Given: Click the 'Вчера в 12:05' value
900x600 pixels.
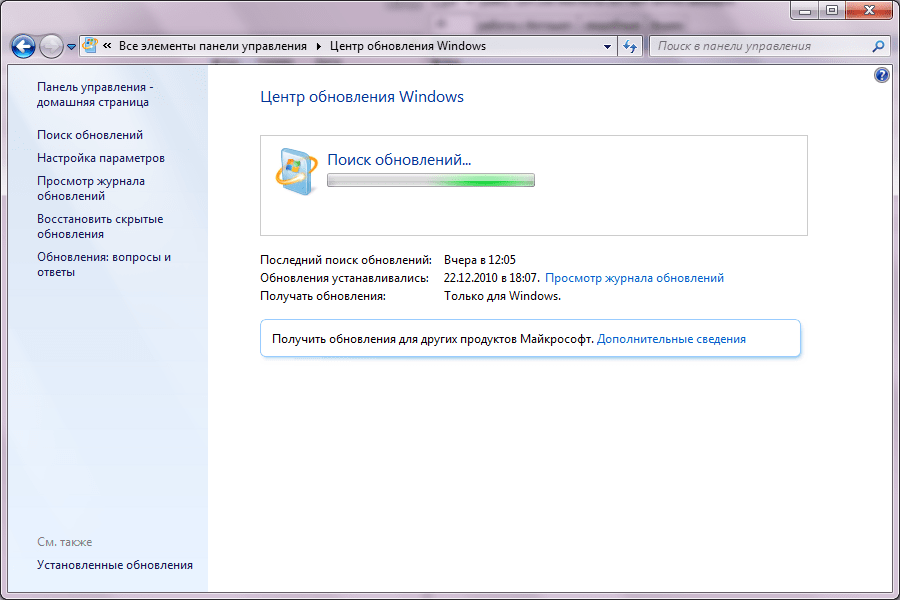Looking at the screenshot, I should (480, 260).
